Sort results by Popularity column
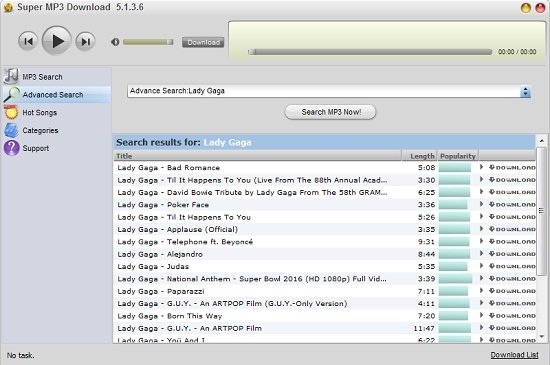 point(458,156)
